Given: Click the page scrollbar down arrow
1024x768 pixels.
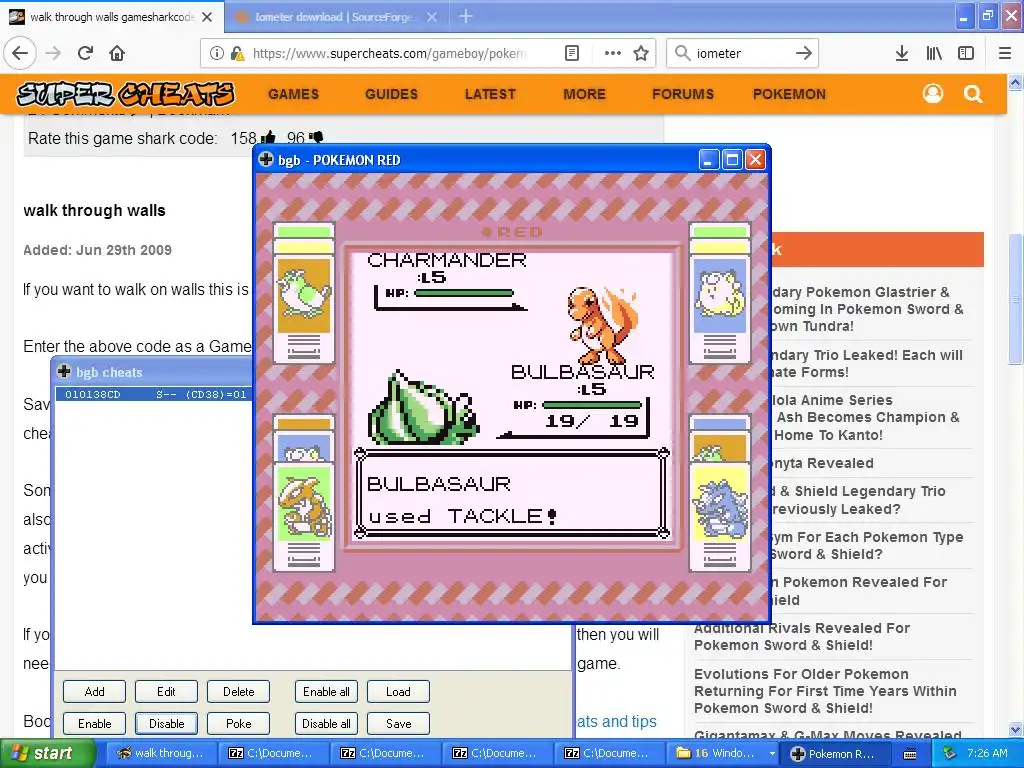Looking at the screenshot, I should click(1016, 729).
